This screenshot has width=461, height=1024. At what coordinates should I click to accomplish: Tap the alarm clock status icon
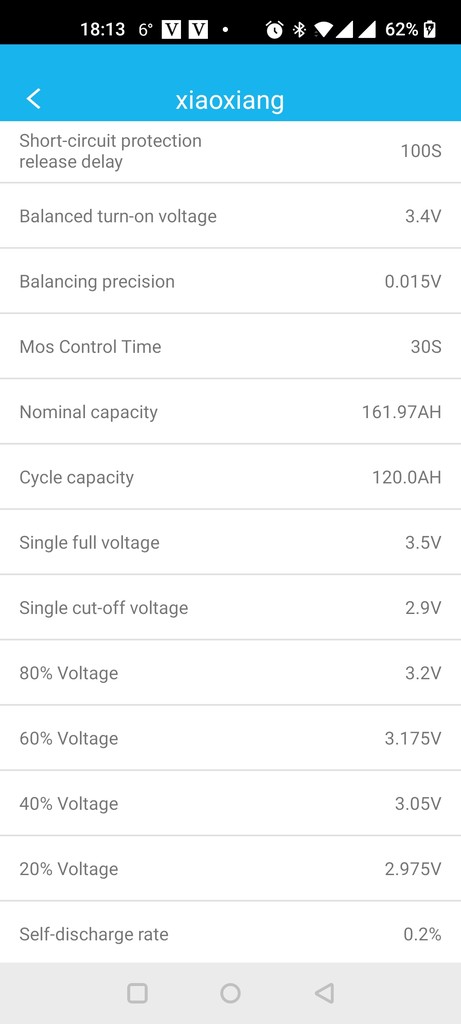(275, 29)
